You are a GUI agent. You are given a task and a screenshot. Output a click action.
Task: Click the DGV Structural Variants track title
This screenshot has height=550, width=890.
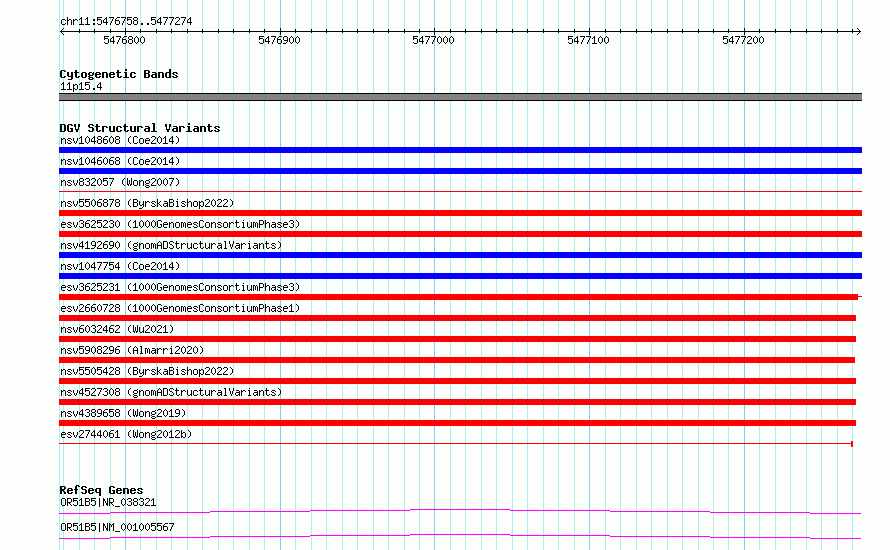point(140,128)
